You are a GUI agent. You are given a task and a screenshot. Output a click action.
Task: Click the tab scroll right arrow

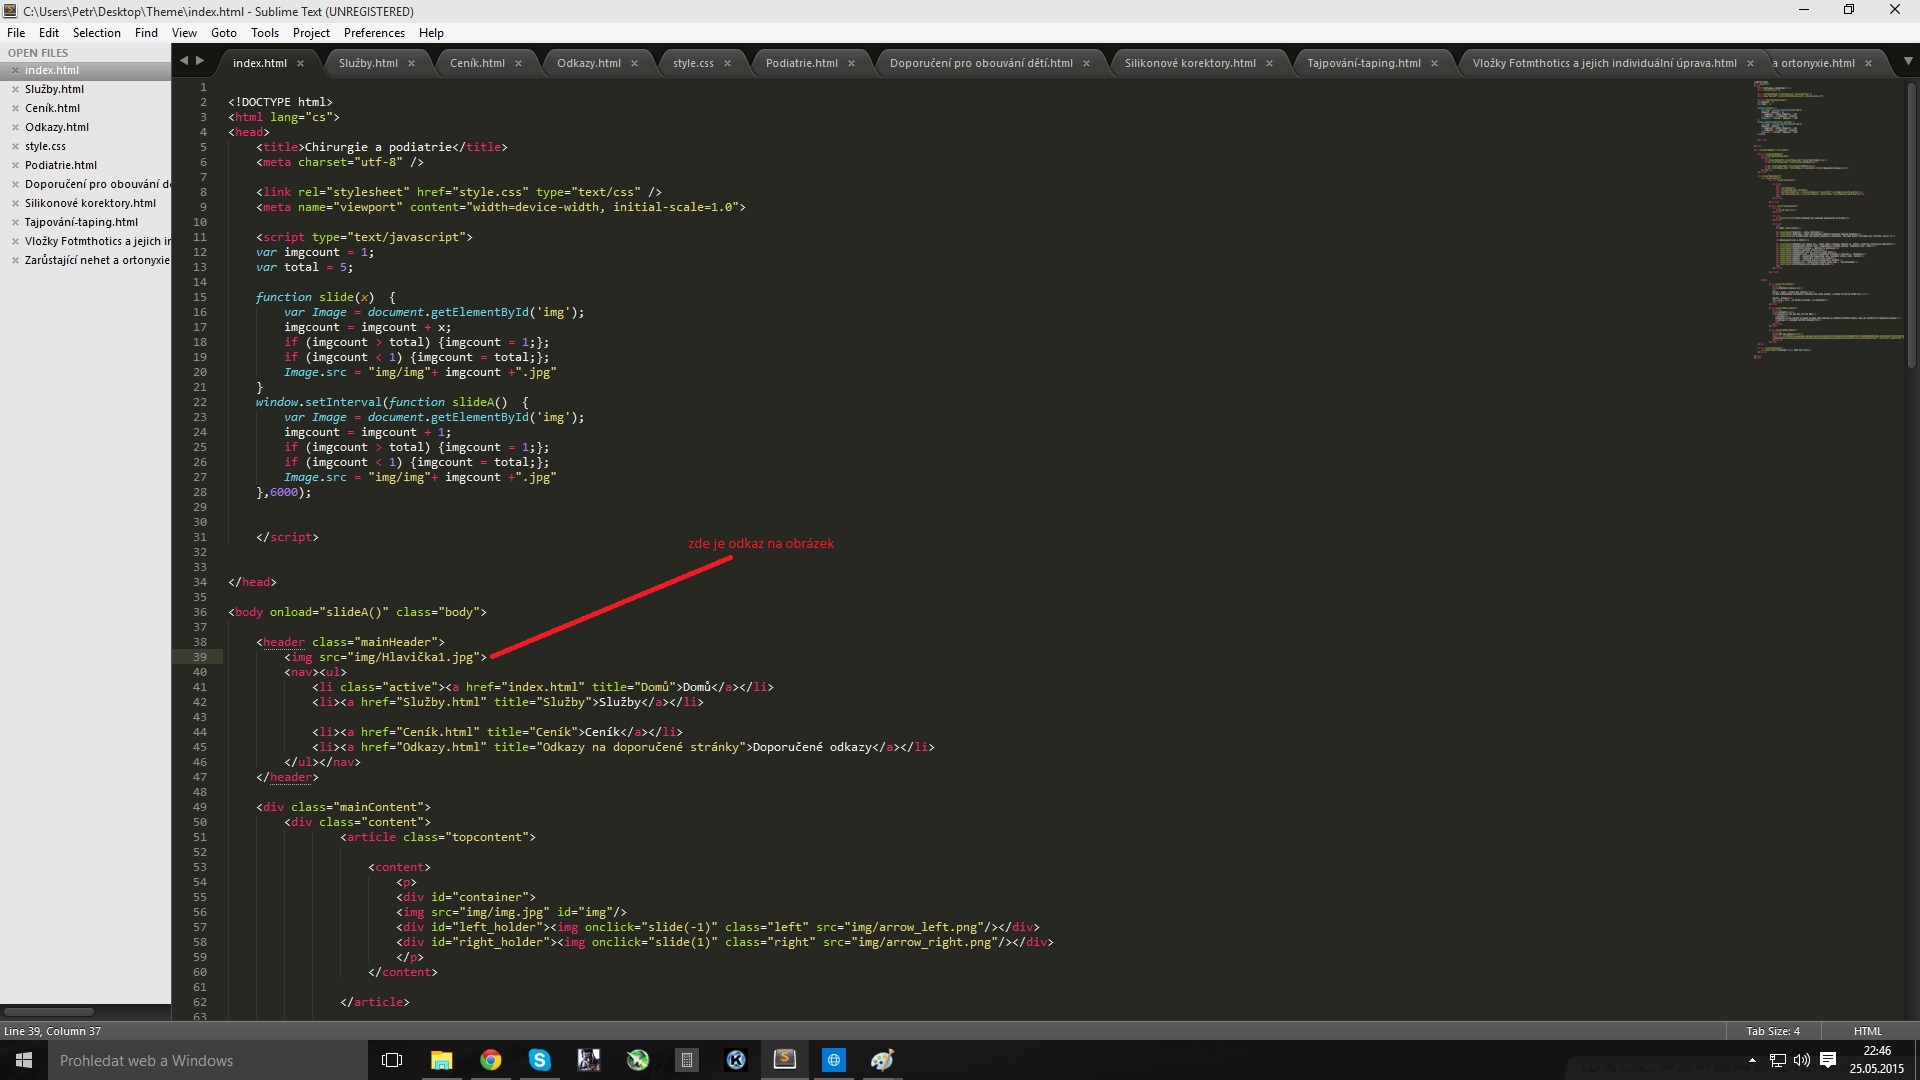click(200, 61)
